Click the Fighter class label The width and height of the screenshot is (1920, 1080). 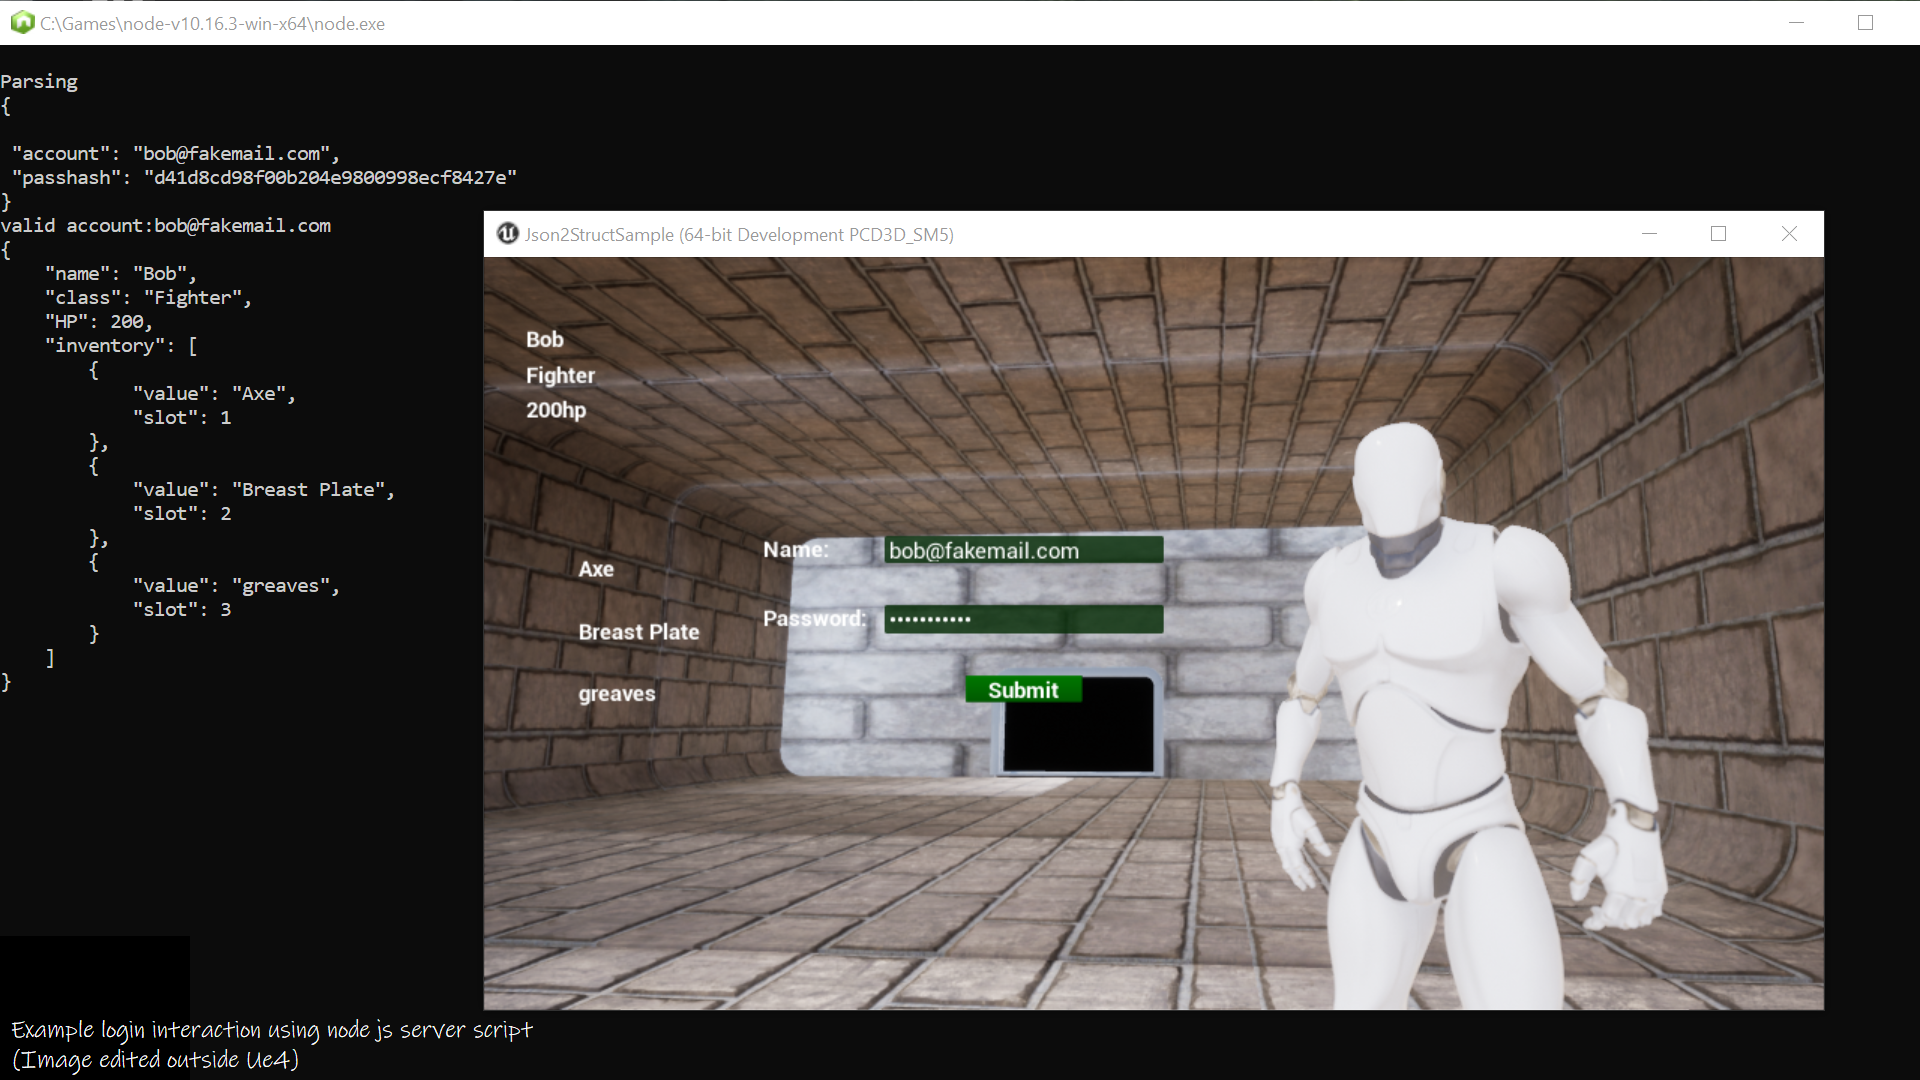click(560, 375)
